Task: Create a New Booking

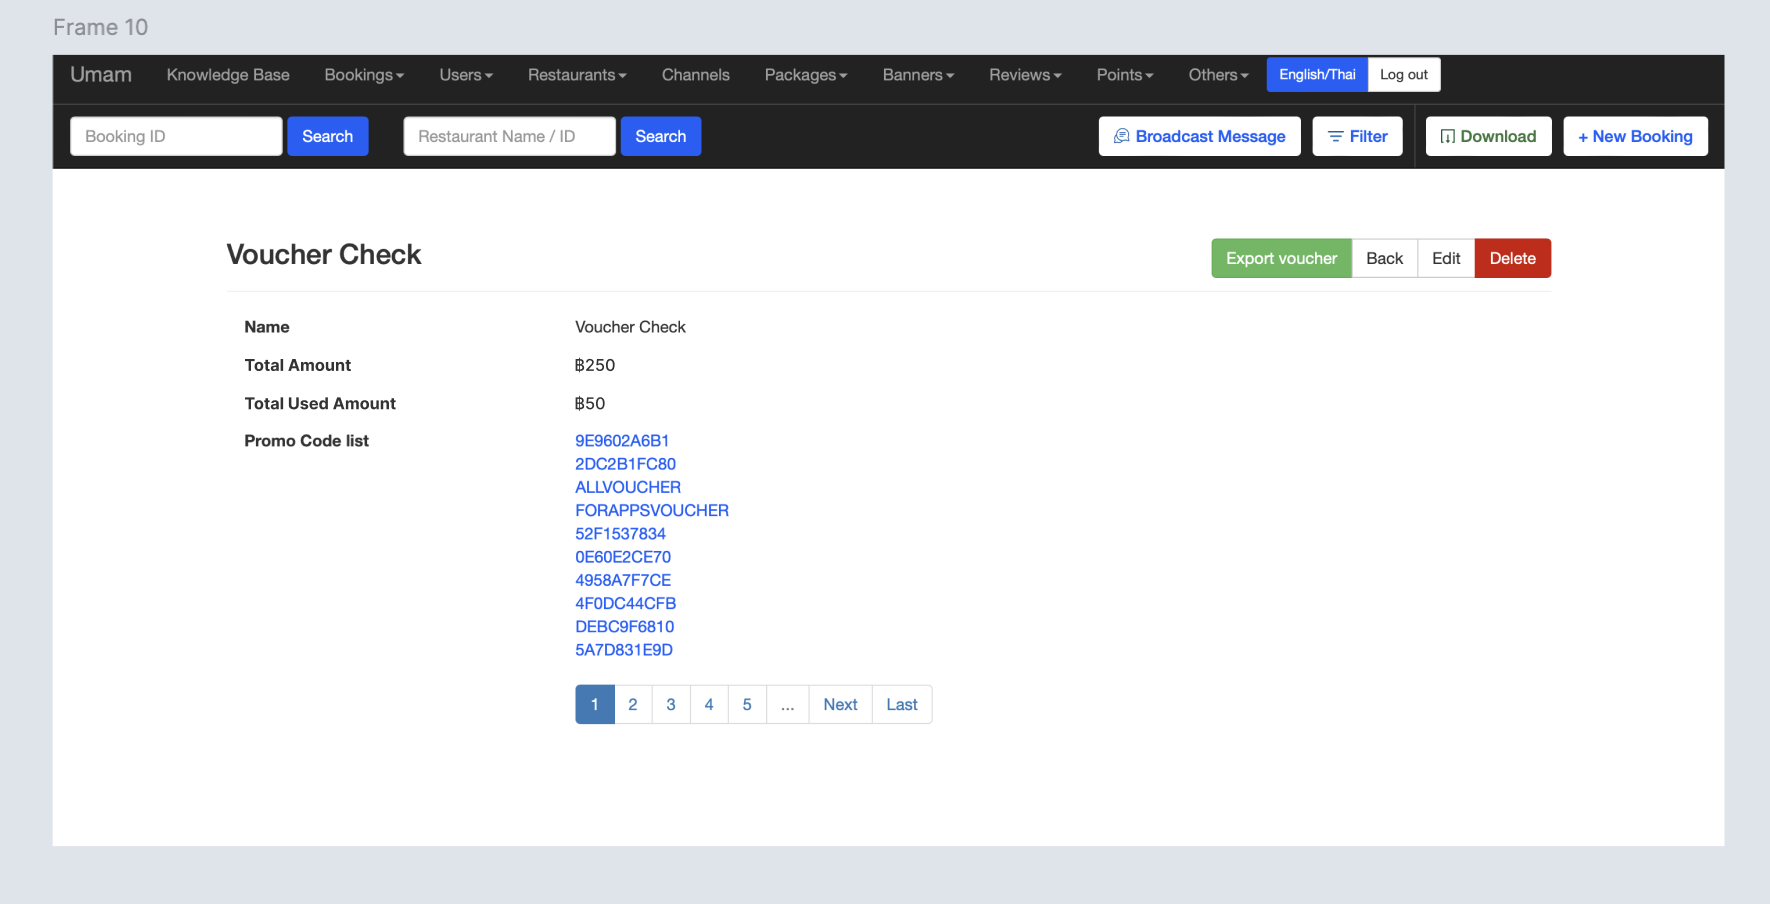Action: click(x=1635, y=136)
